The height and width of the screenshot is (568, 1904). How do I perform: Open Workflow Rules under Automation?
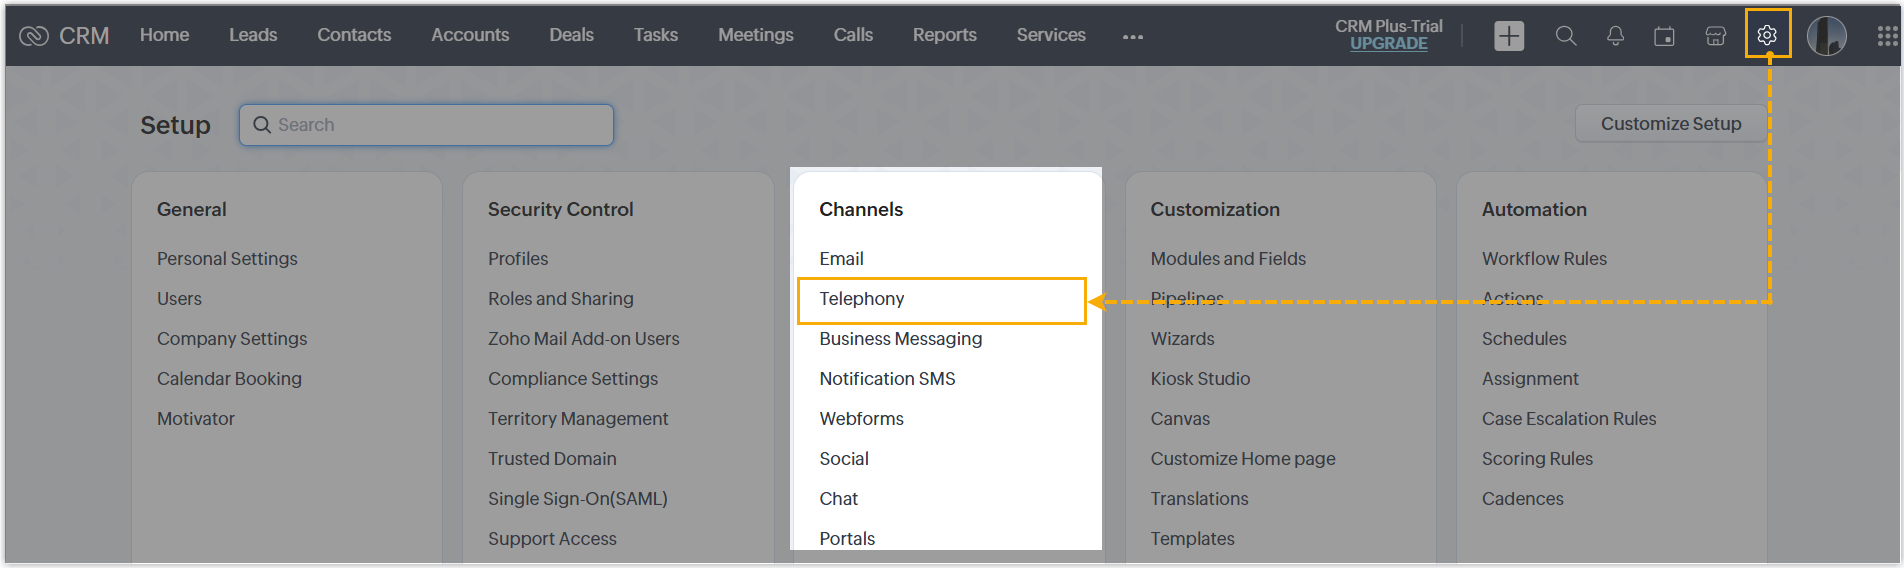coord(1544,259)
